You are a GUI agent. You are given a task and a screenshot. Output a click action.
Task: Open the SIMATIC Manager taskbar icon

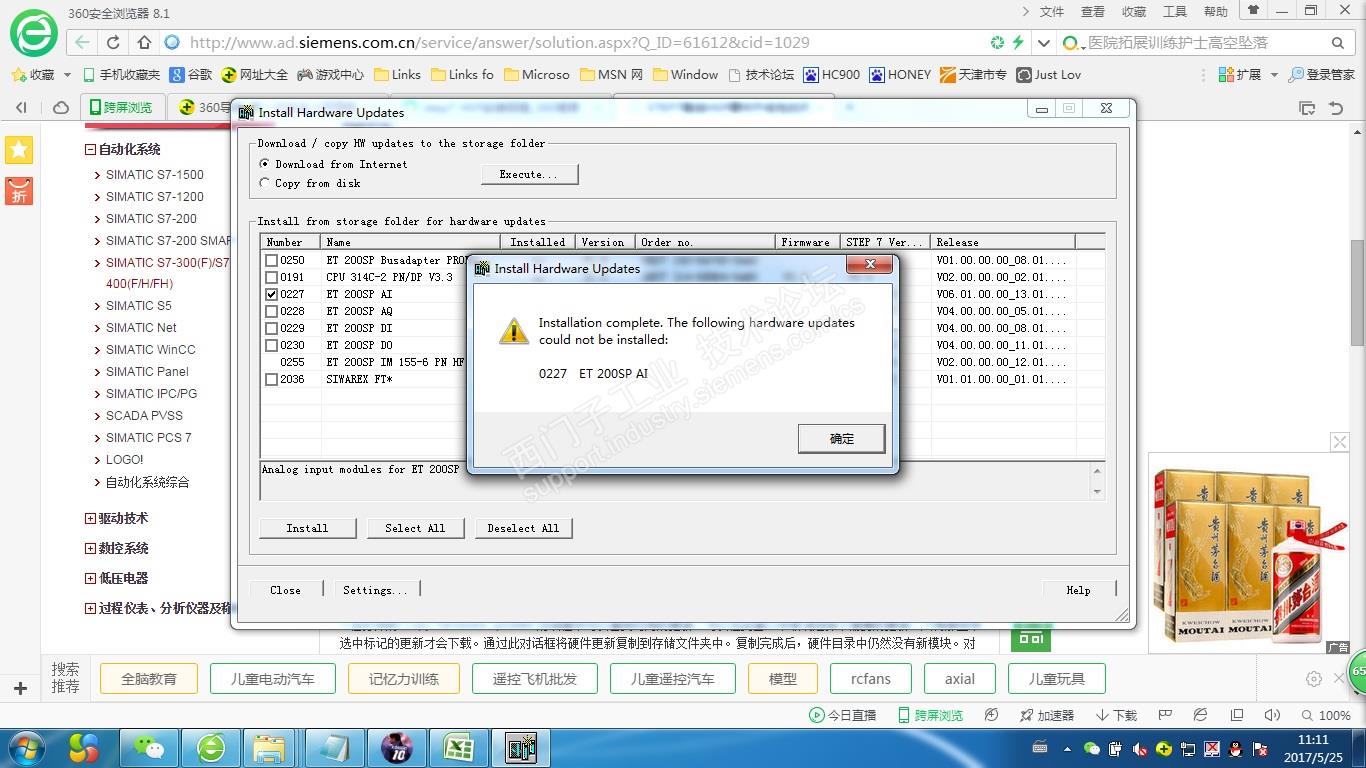coord(521,748)
